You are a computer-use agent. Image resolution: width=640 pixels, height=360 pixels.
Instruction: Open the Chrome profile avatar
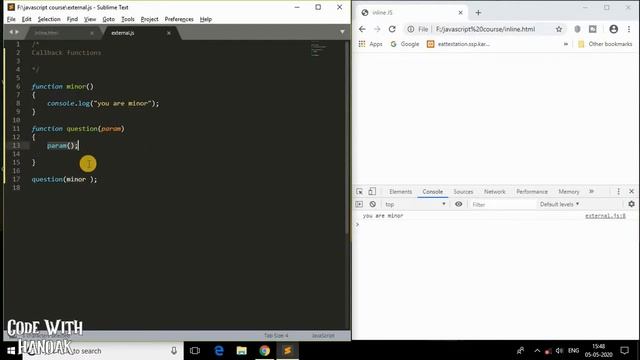coord(613,29)
